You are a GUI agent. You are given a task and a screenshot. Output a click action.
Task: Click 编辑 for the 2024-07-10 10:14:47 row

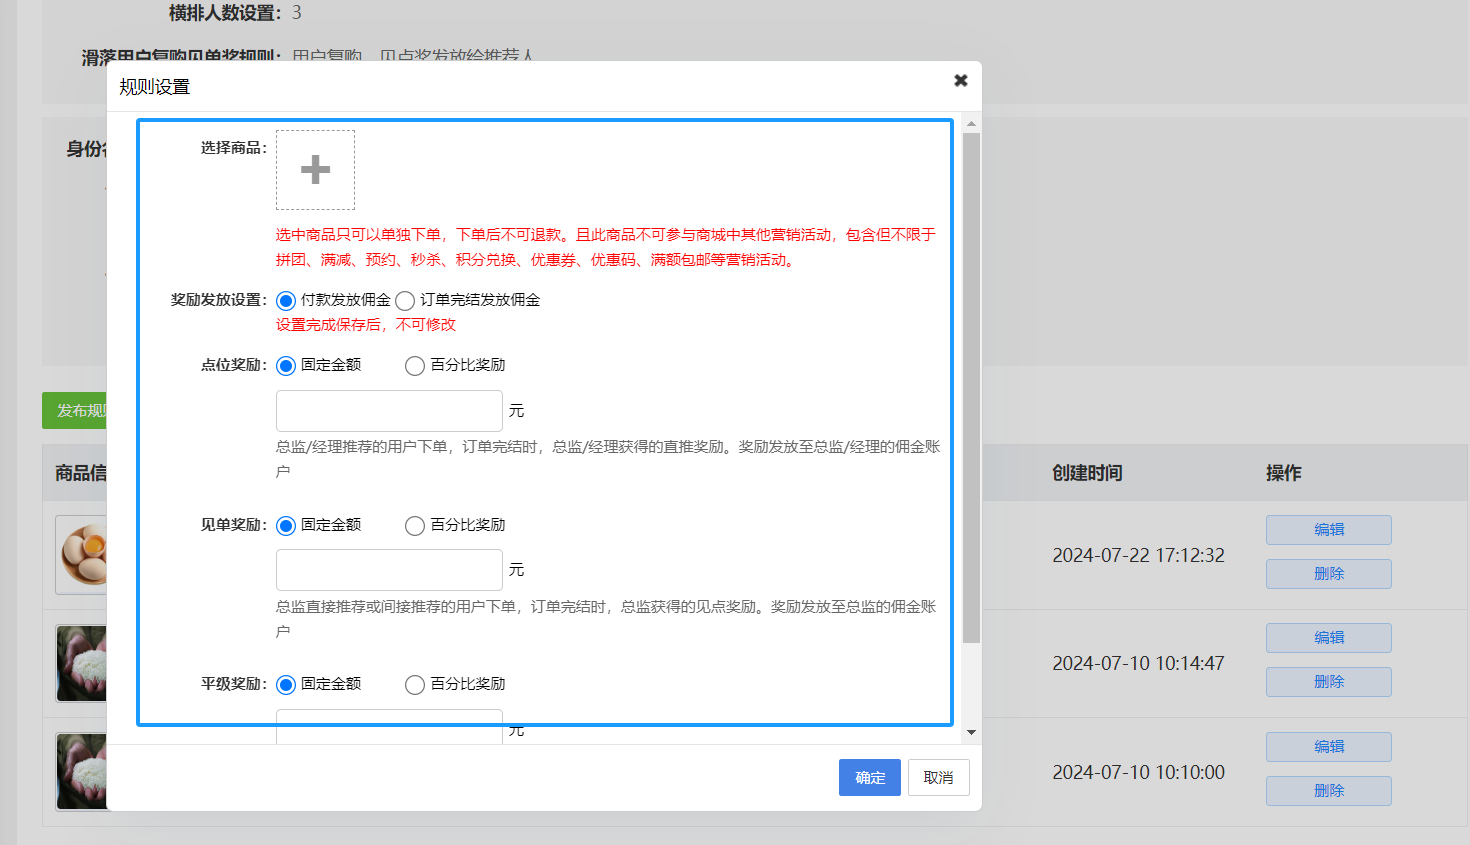(1329, 638)
